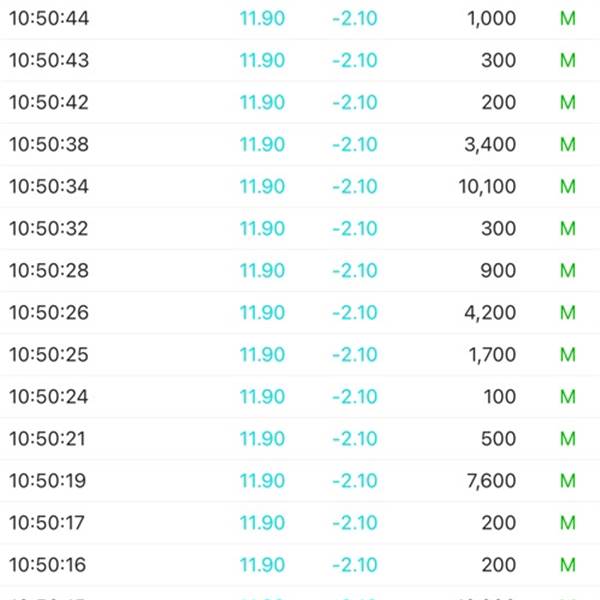
Task: Click the M marker for 10:50:16
Action: click(x=568, y=565)
